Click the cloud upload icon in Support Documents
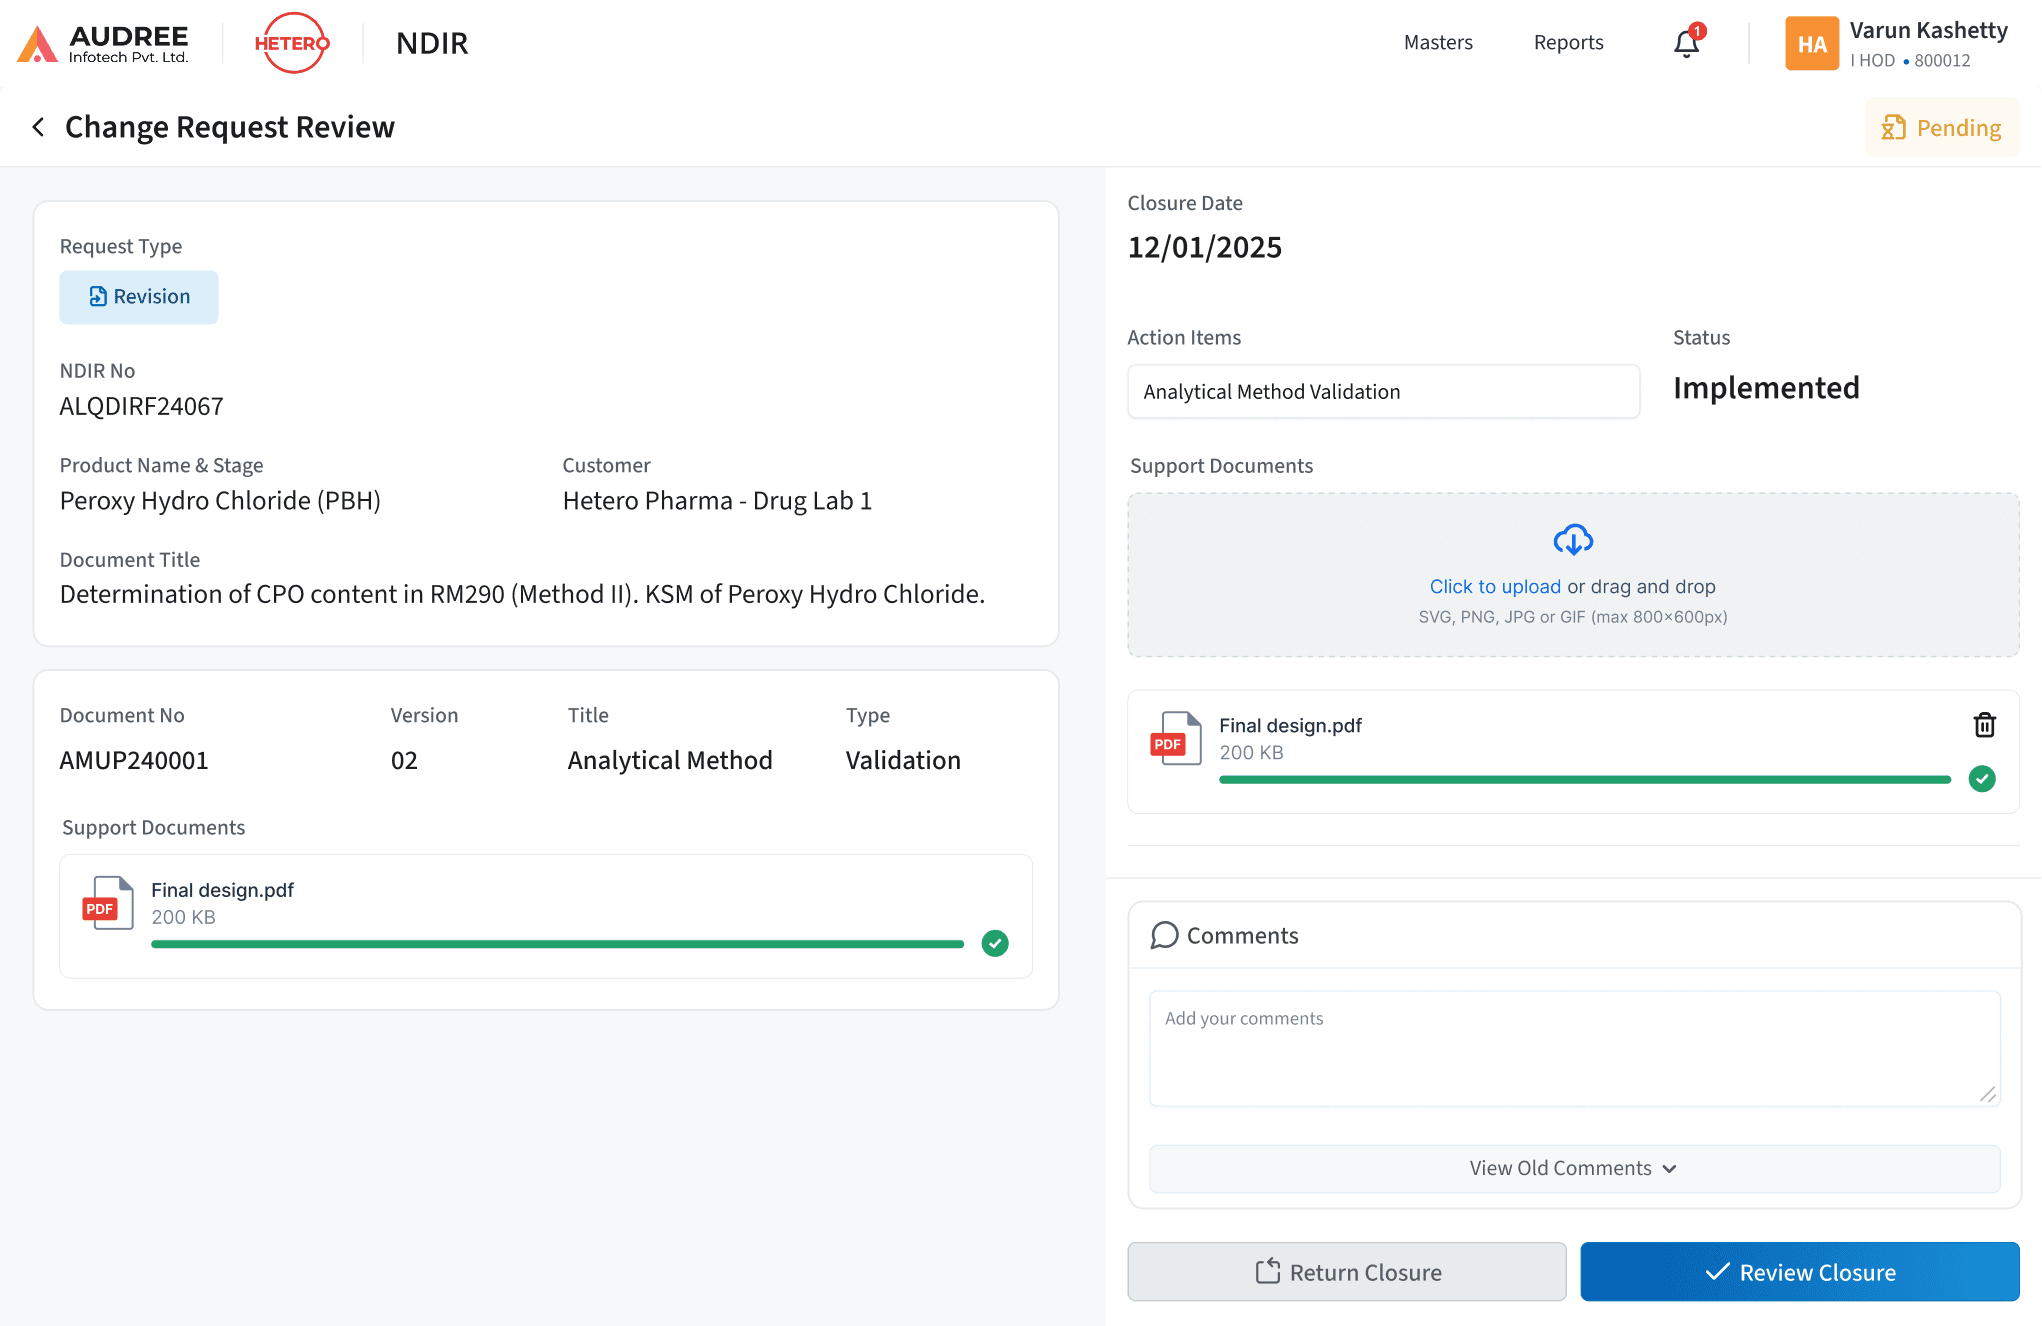The height and width of the screenshot is (1326, 2042). tap(1573, 540)
